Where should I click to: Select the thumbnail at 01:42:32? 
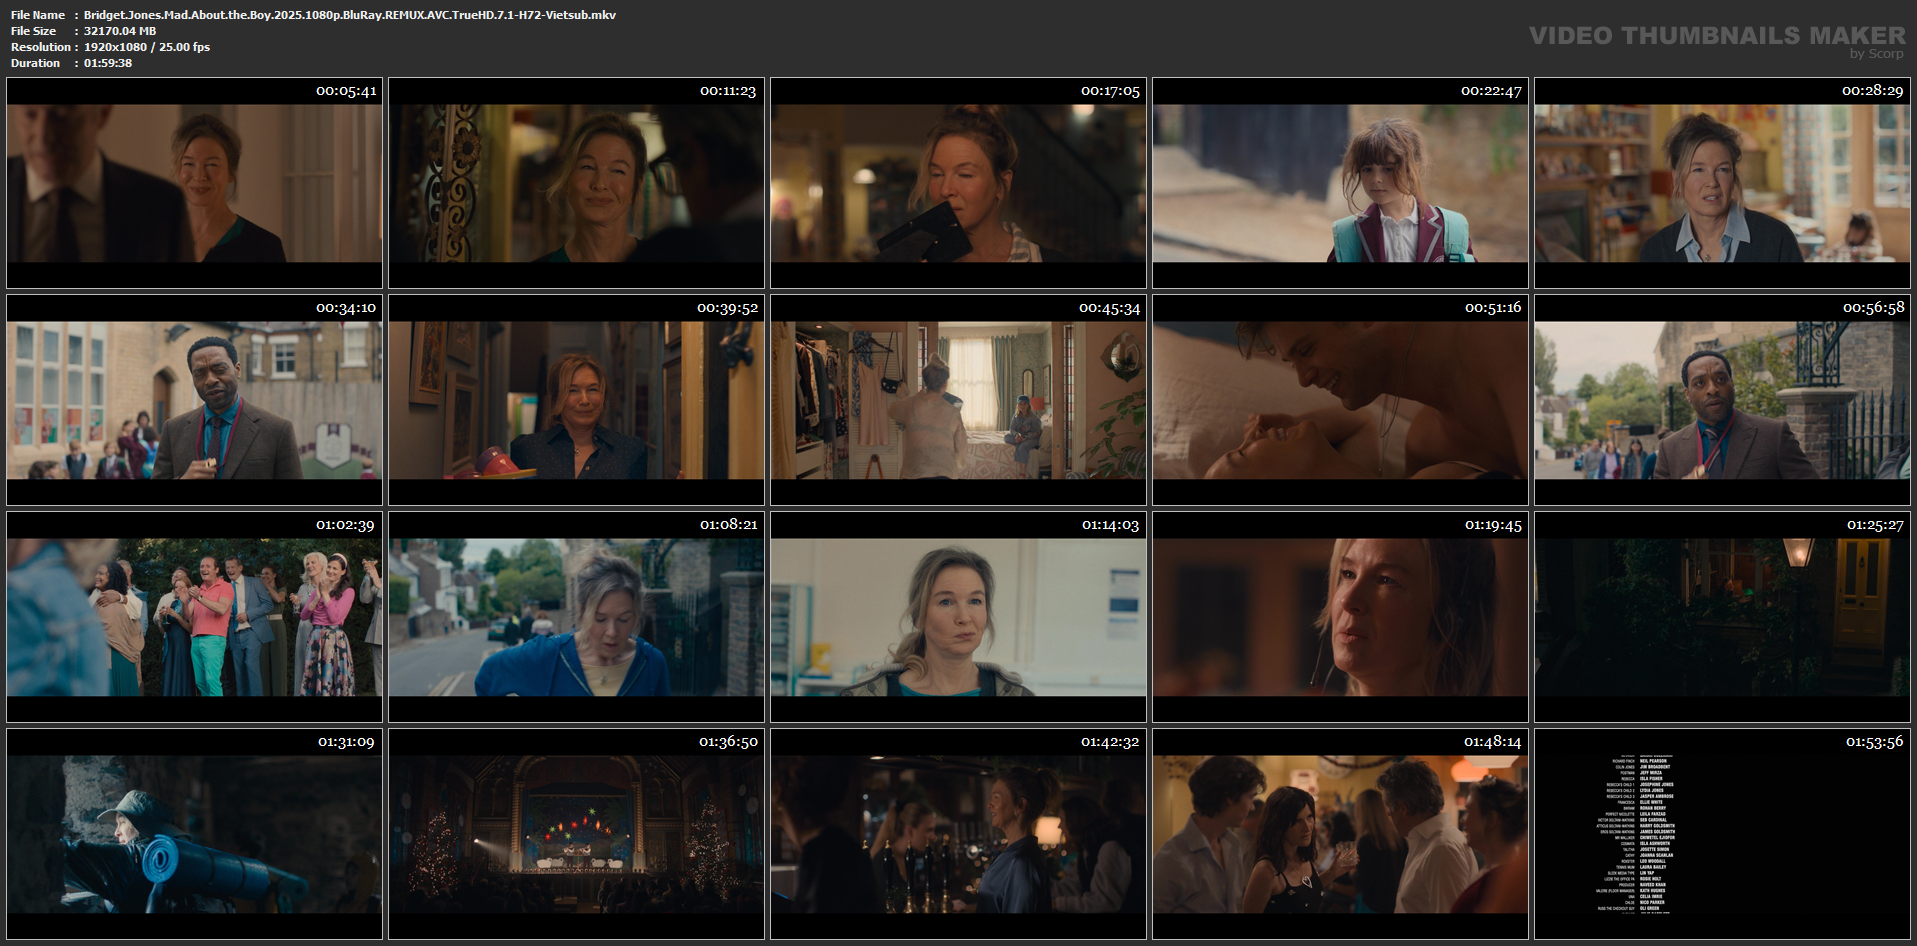pos(958,834)
